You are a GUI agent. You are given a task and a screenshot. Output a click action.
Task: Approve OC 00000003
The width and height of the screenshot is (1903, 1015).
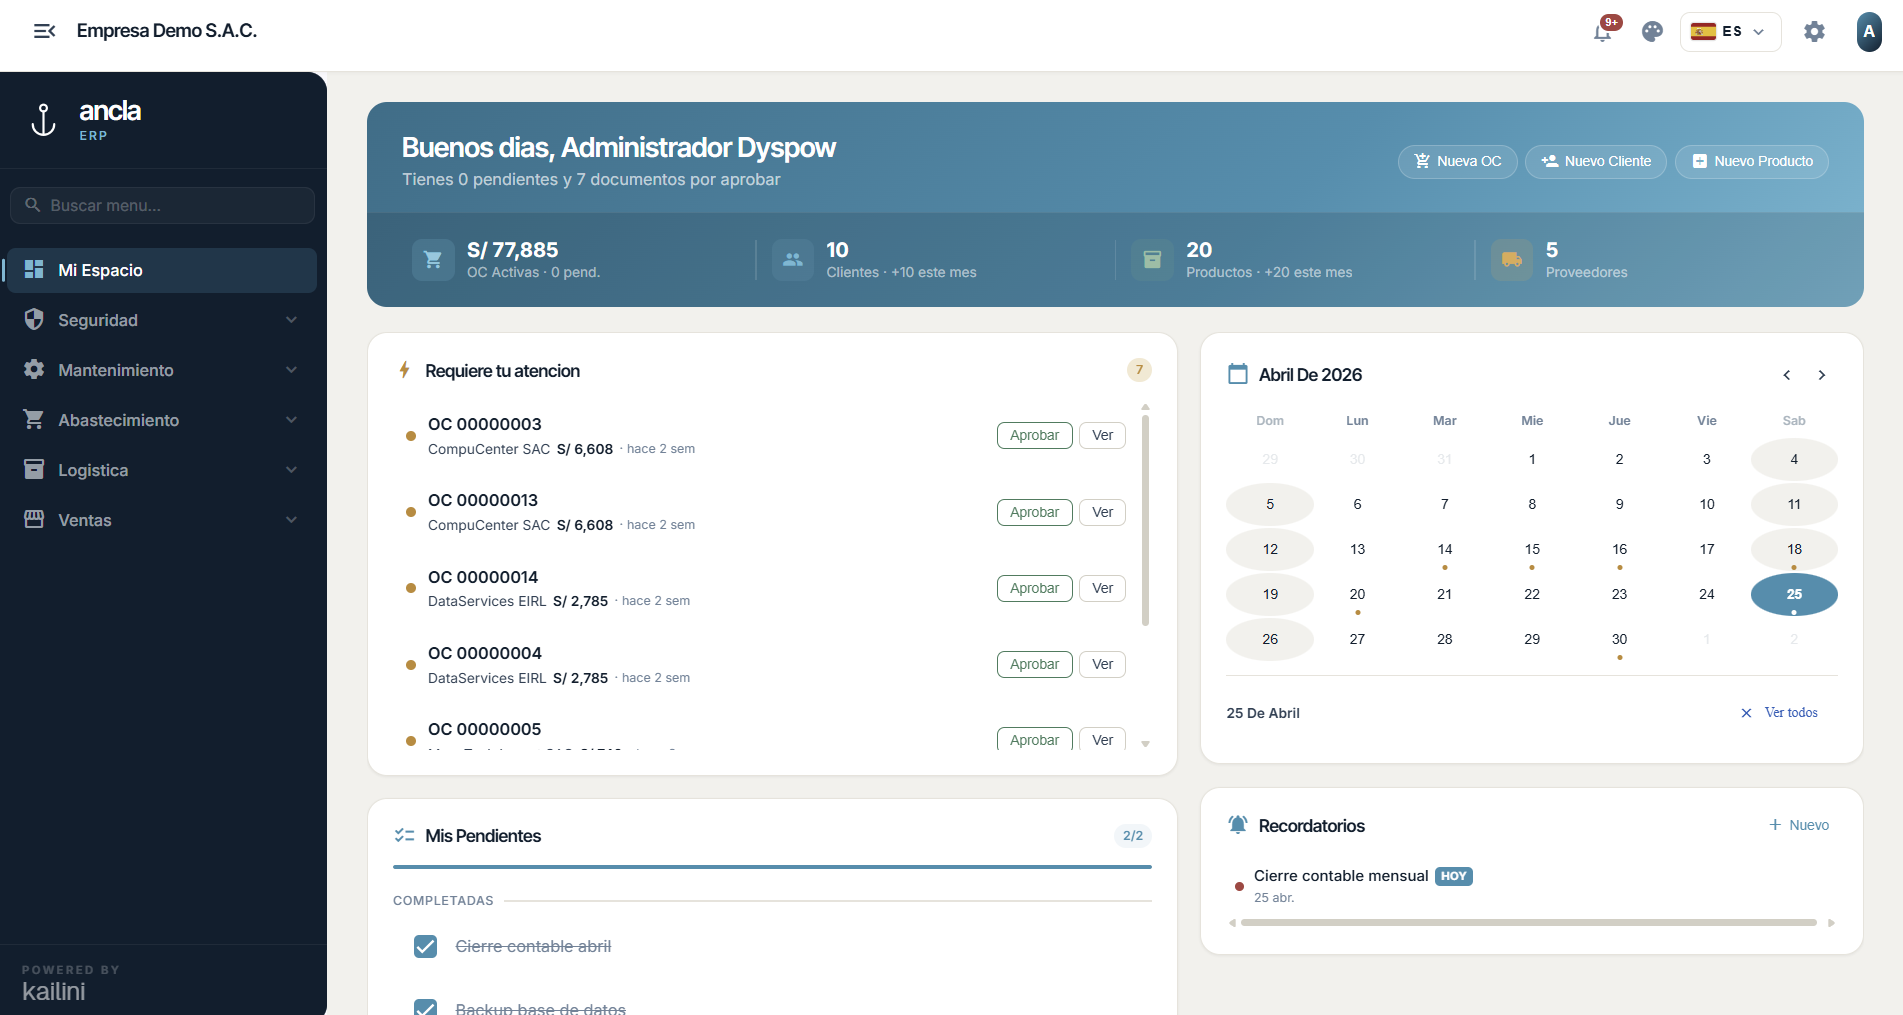pyautogui.click(x=1034, y=435)
